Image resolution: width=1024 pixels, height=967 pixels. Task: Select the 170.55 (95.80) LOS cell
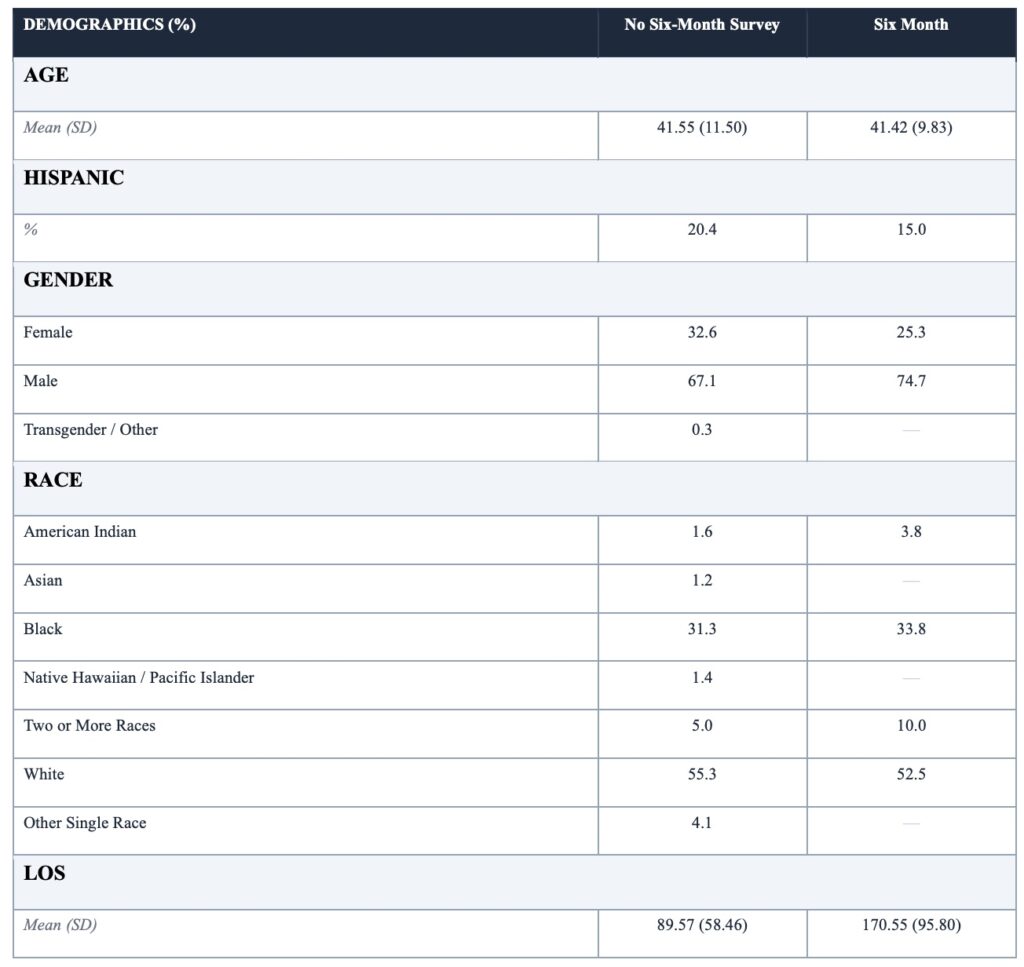tap(910, 925)
